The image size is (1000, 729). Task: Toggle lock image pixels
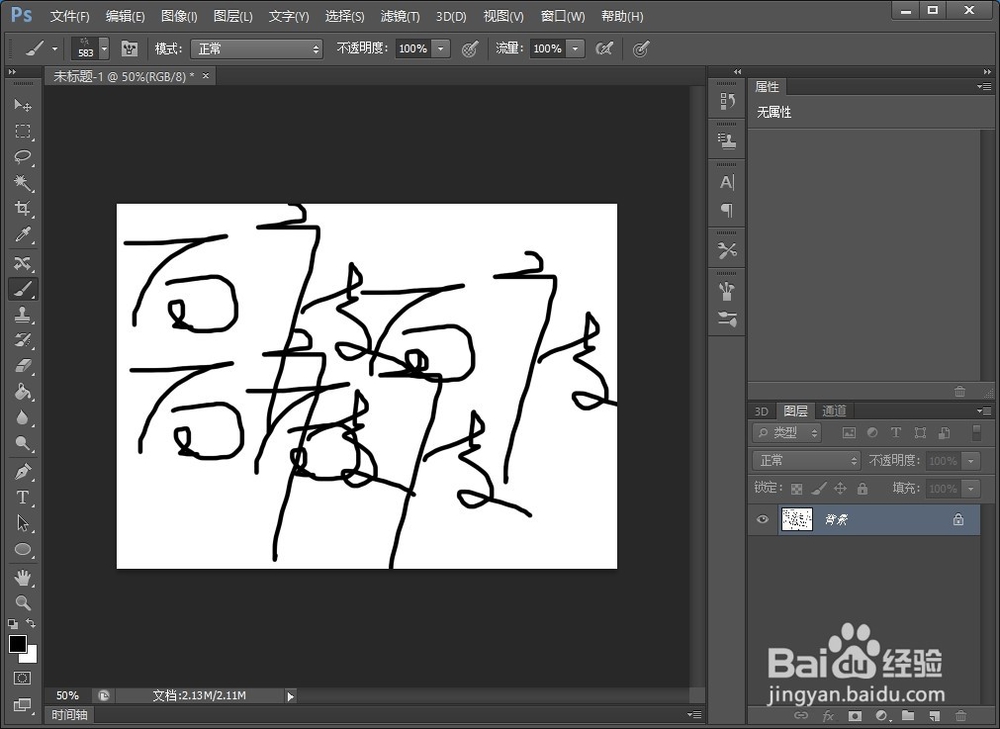coord(819,489)
